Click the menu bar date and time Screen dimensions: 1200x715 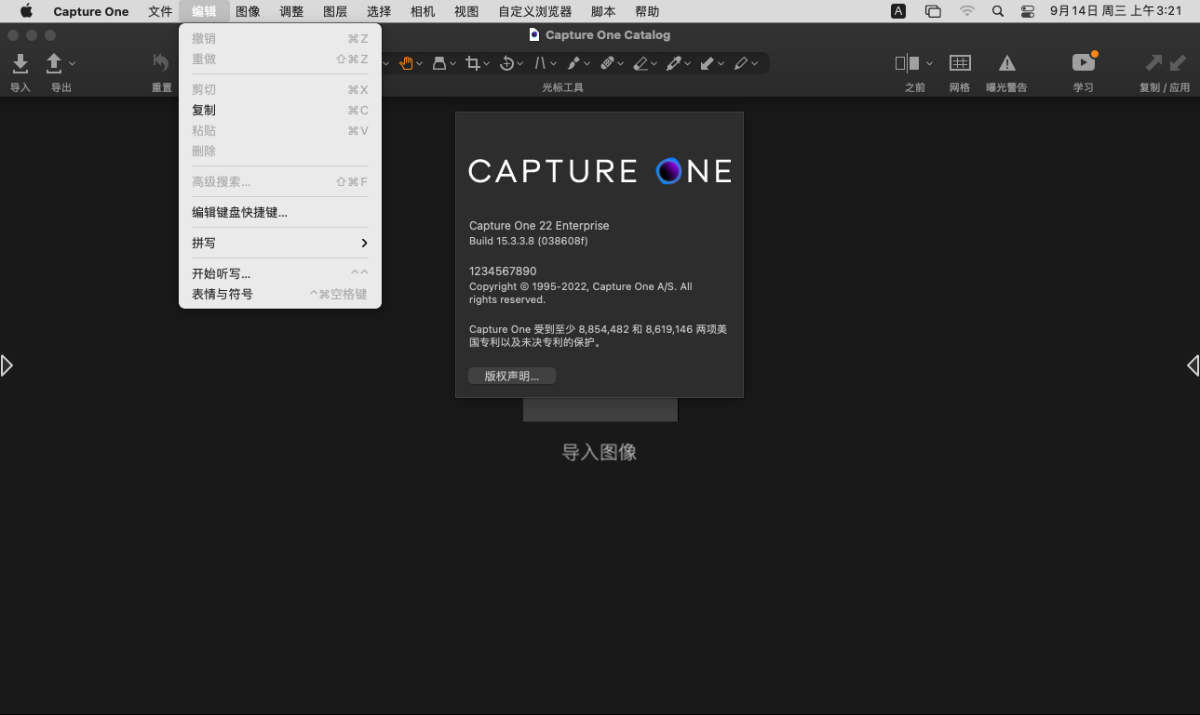[x=1116, y=11]
